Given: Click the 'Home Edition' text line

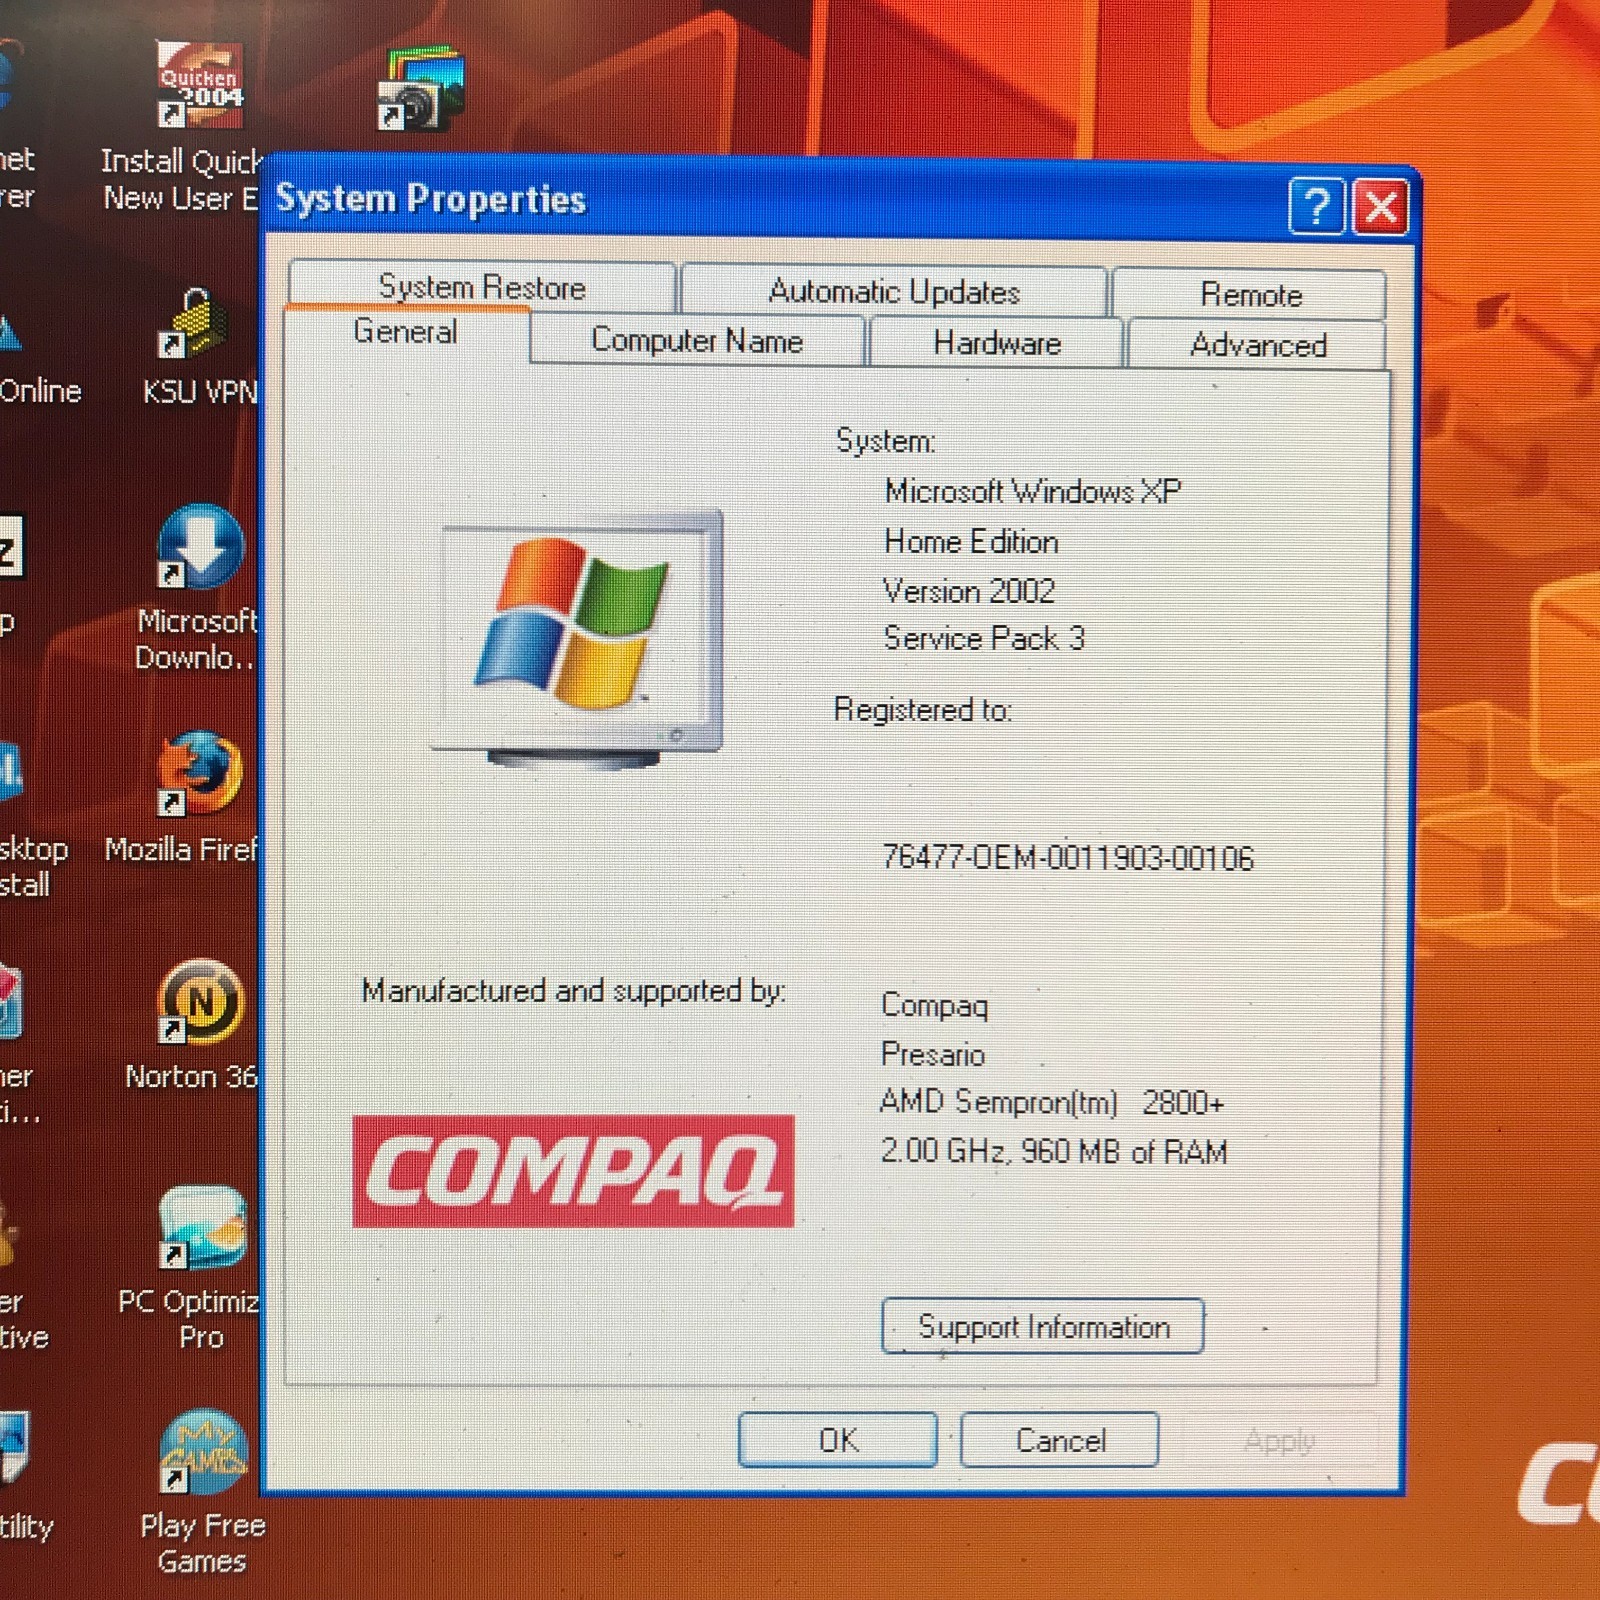Looking at the screenshot, I should 971,541.
